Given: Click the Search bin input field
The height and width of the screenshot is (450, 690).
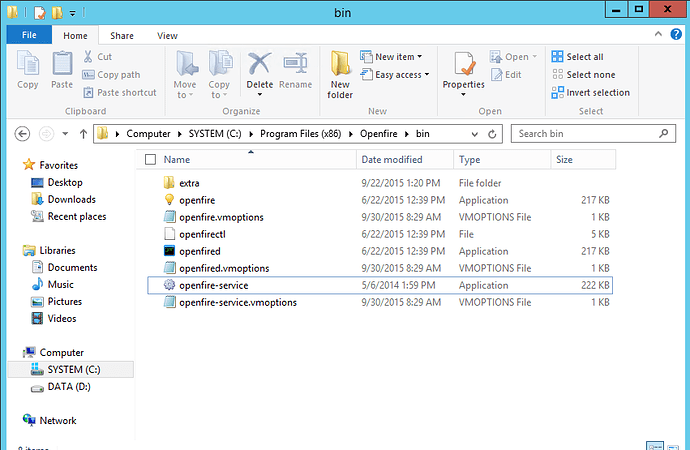Looking at the screenshot, I should [593, 134].
